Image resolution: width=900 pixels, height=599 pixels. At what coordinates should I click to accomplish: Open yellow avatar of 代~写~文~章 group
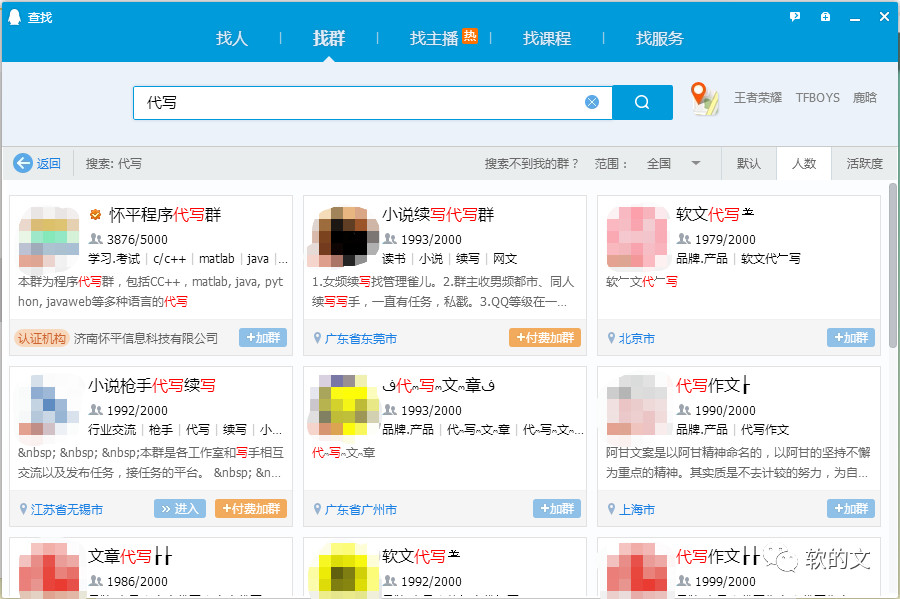343,405
